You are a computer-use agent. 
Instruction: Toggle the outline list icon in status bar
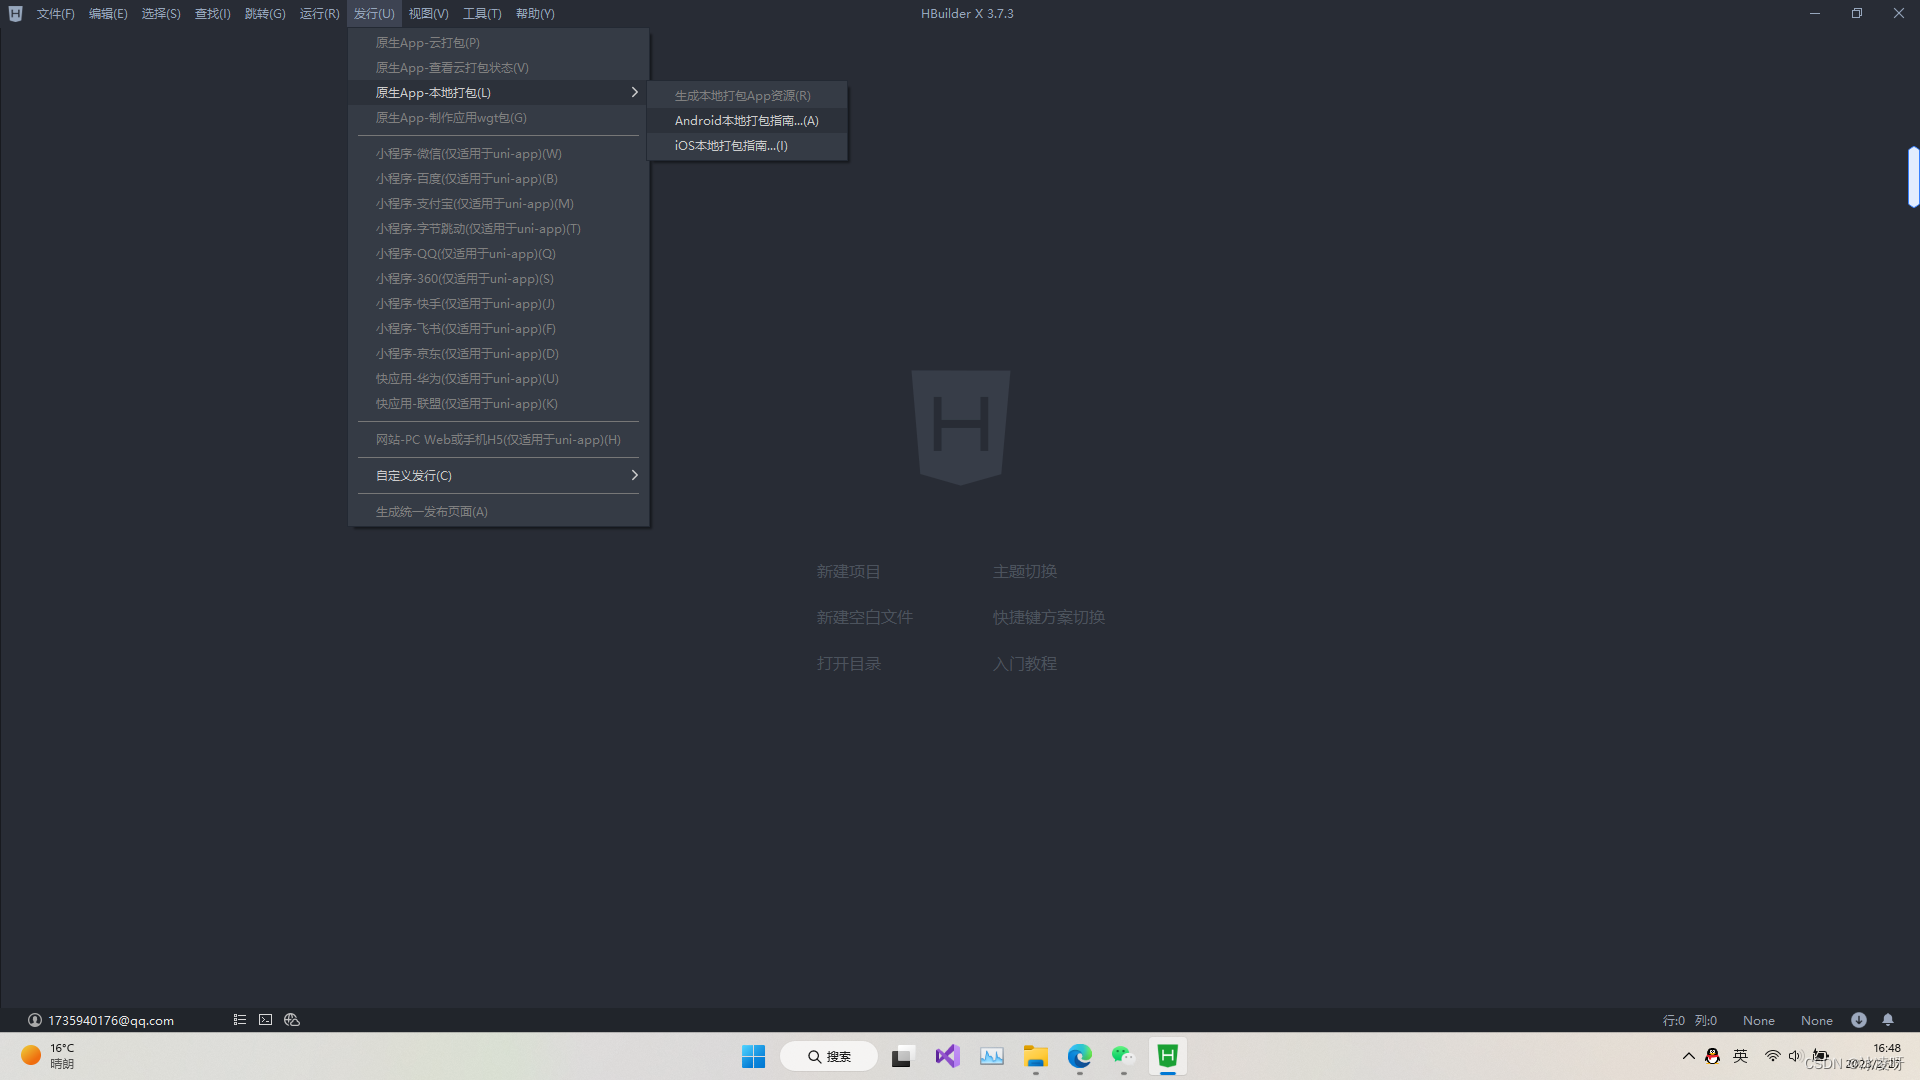click(240, 1020)
